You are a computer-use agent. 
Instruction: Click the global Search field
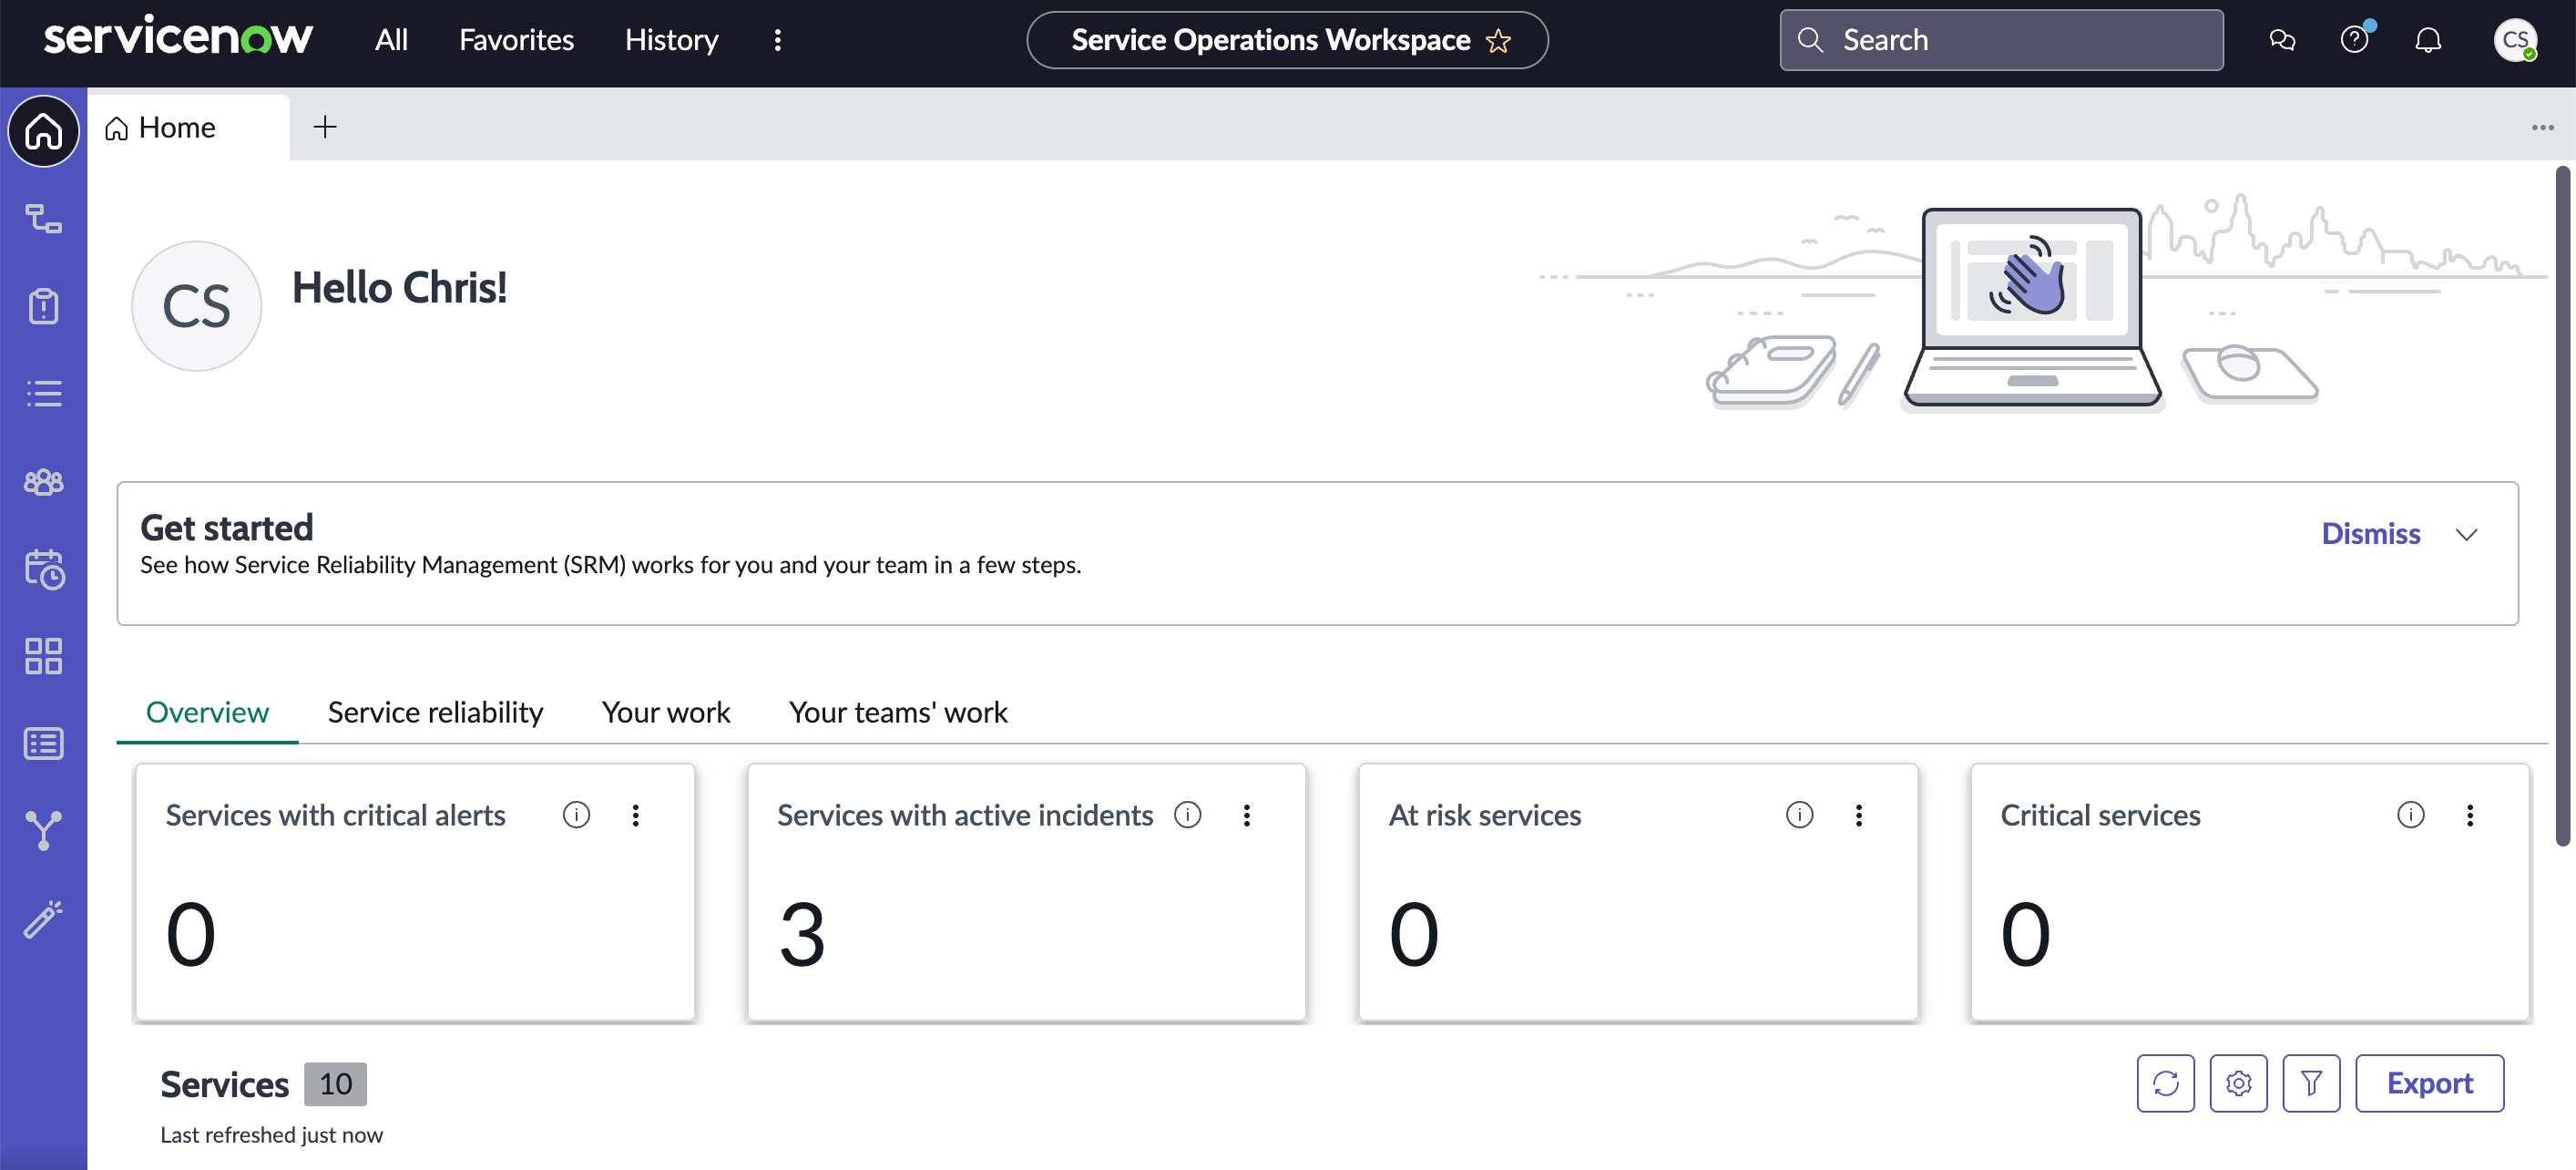(x=2001, y=40)
